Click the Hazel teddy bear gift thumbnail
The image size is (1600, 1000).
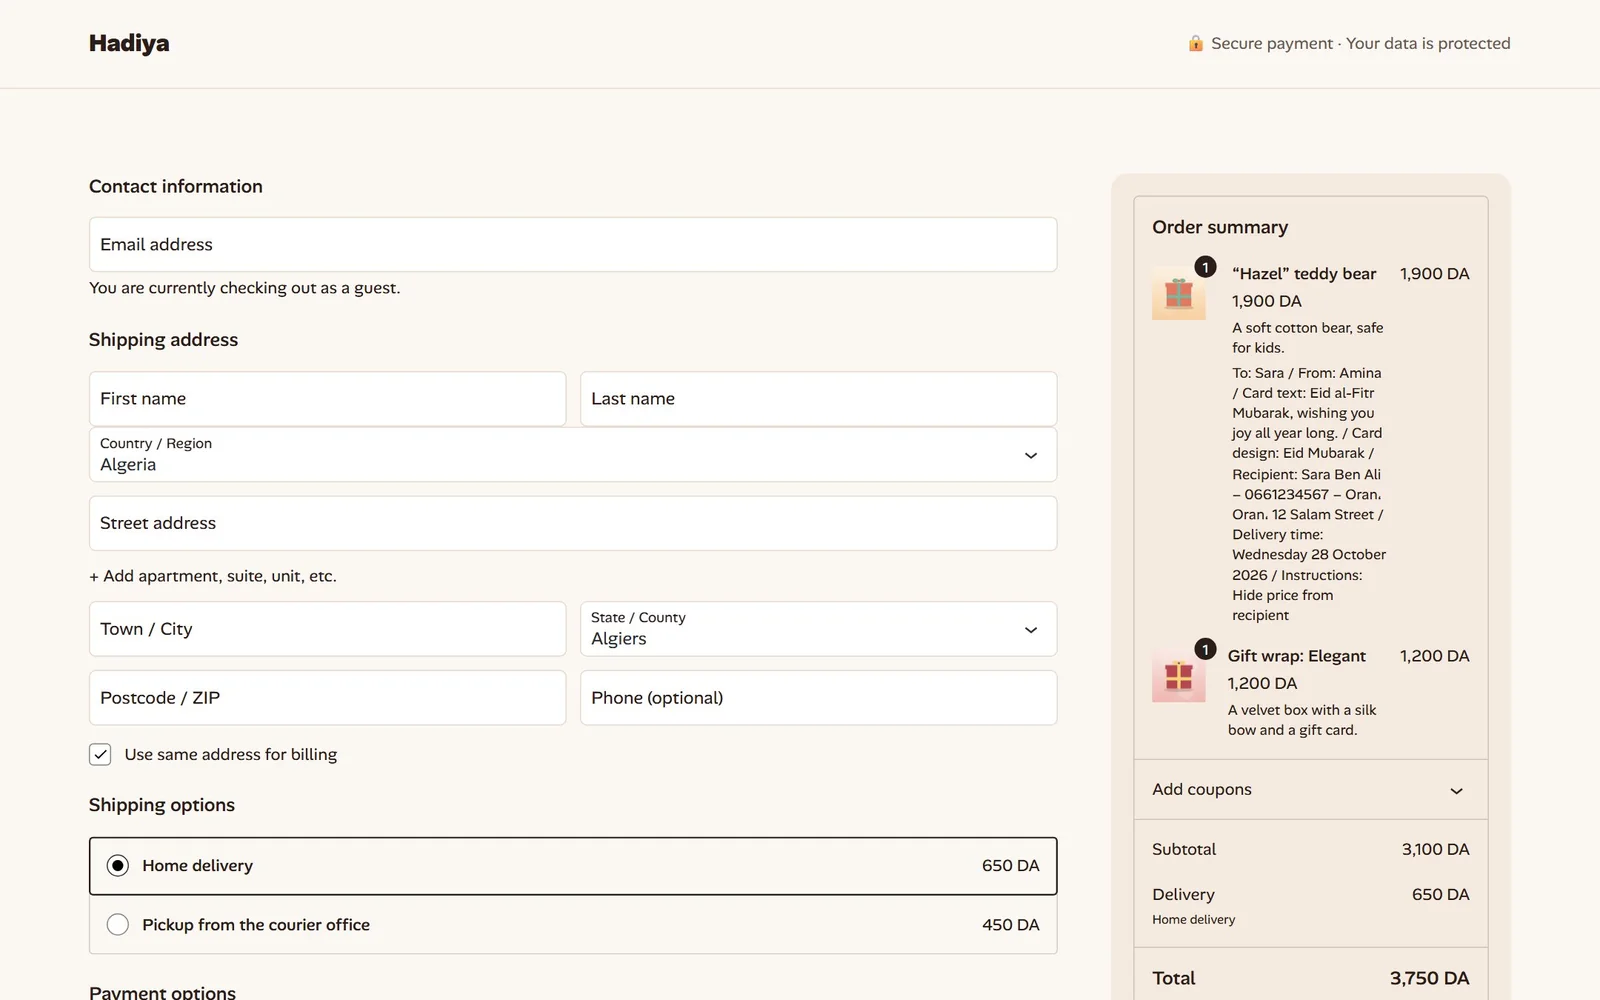[1179, 293]
